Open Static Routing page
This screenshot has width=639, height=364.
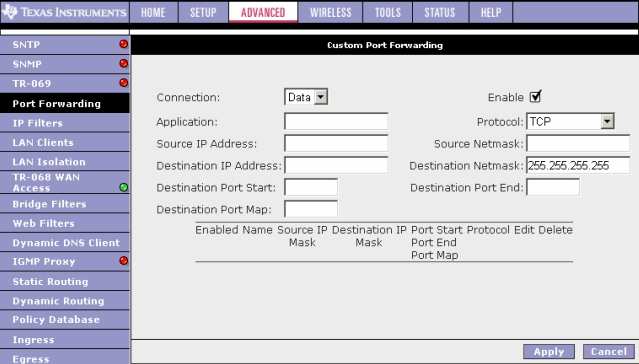64,281
